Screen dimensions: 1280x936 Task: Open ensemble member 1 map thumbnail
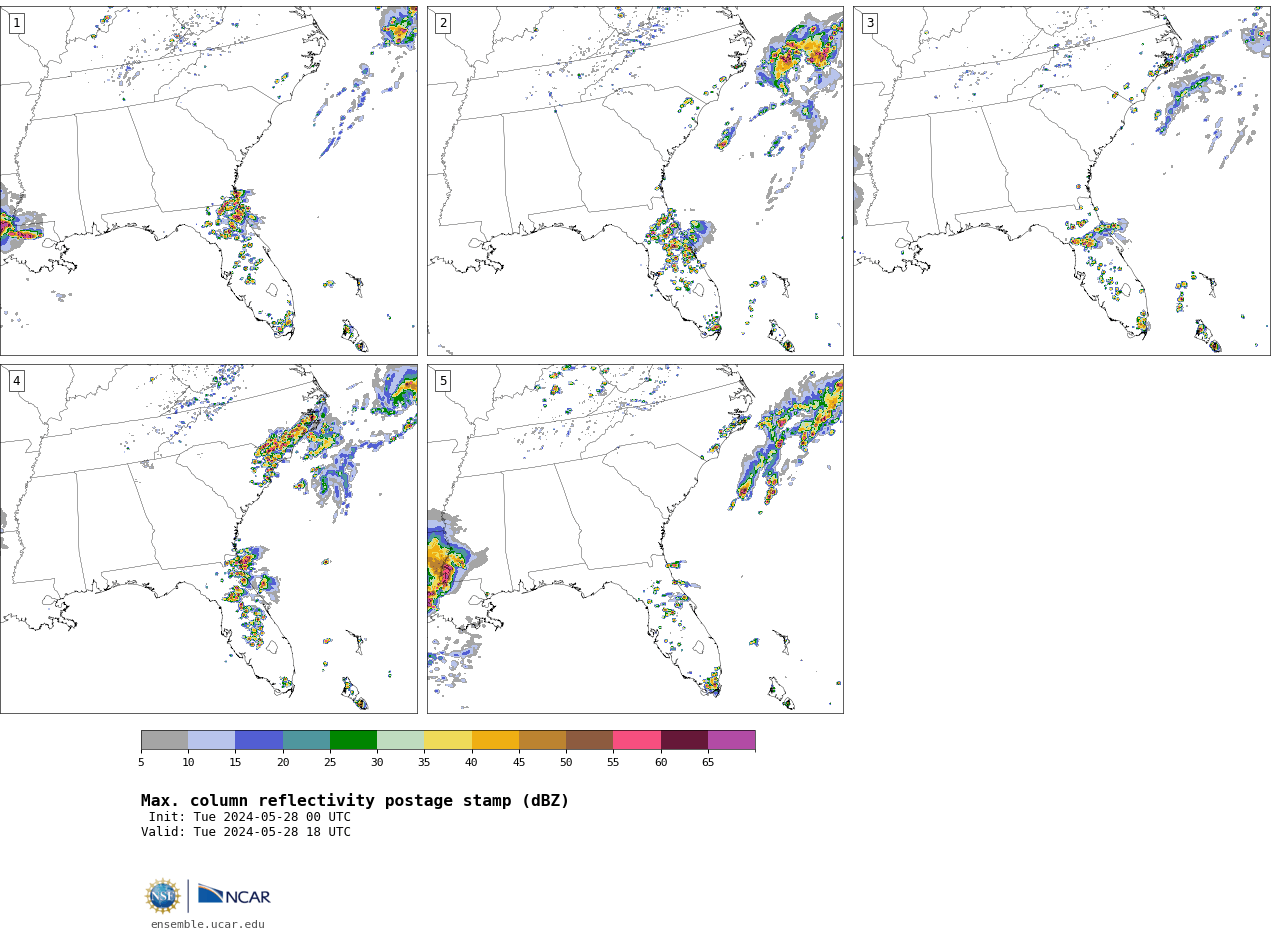tap(209, 181)
